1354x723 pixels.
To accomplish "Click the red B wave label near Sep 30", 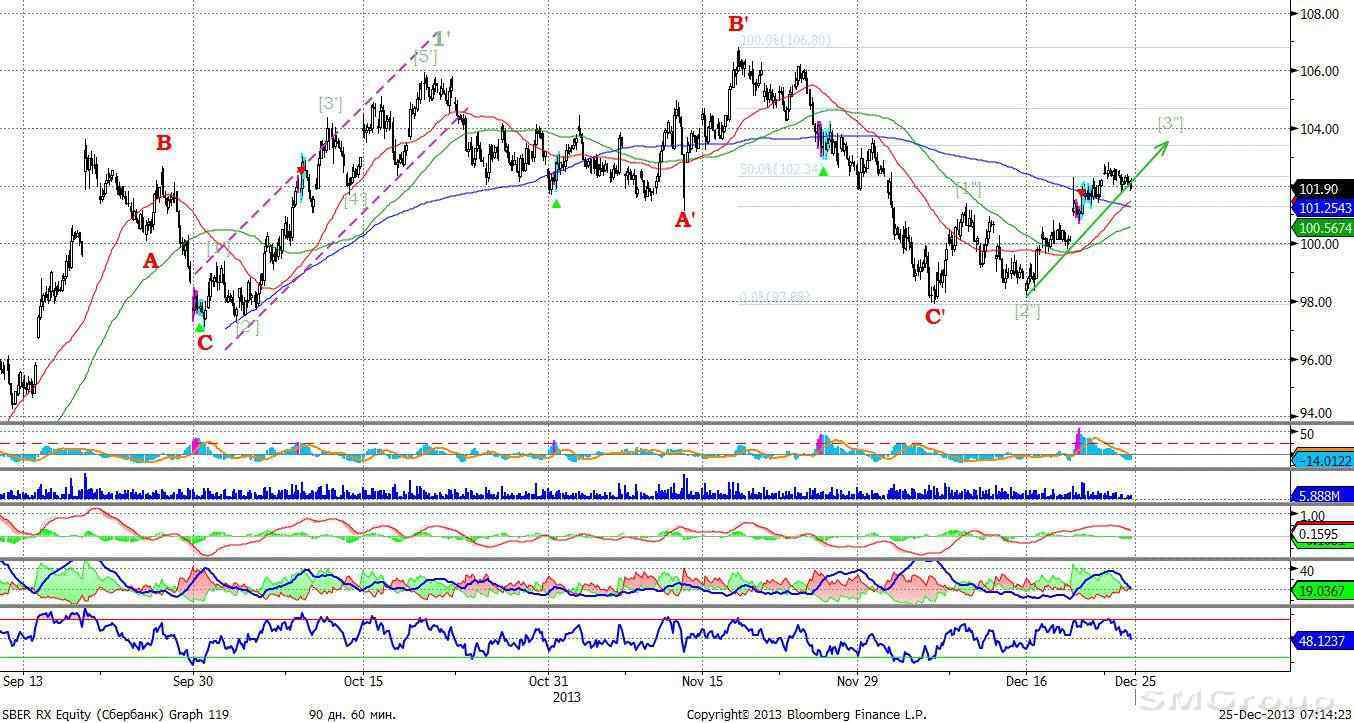I will (164, 144).
